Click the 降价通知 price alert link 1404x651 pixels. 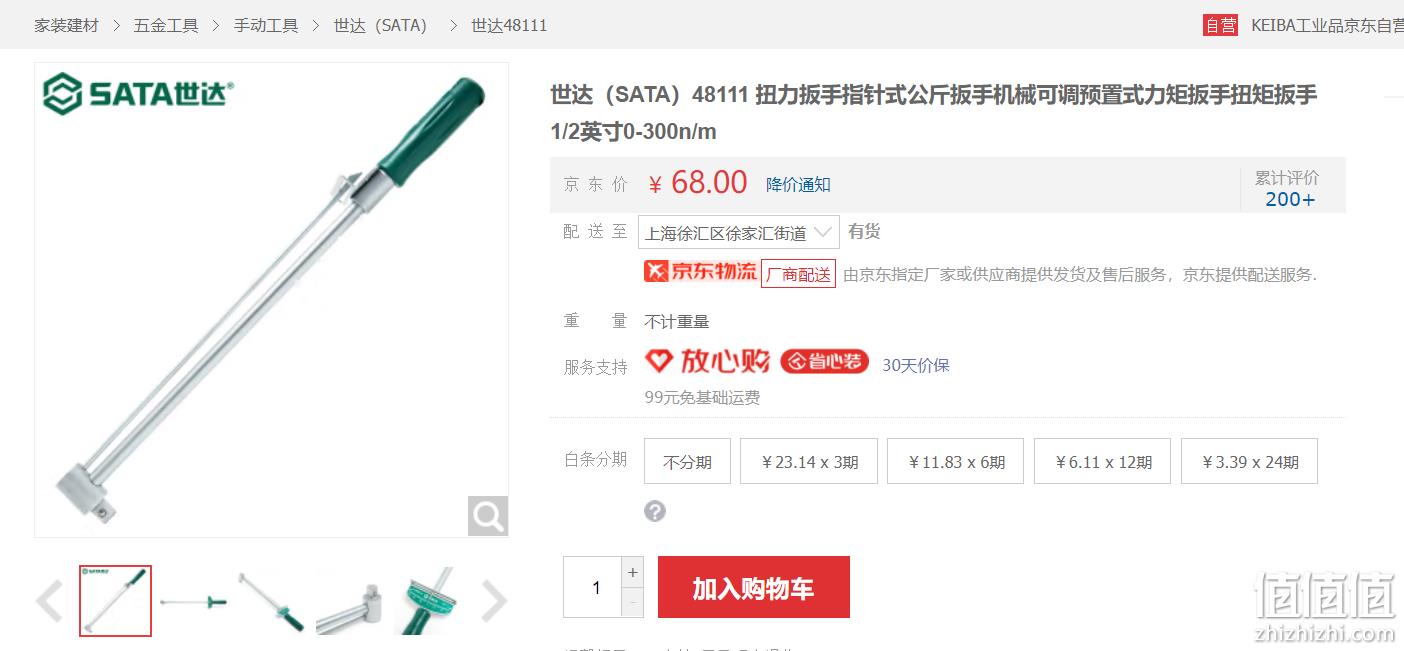798,184
